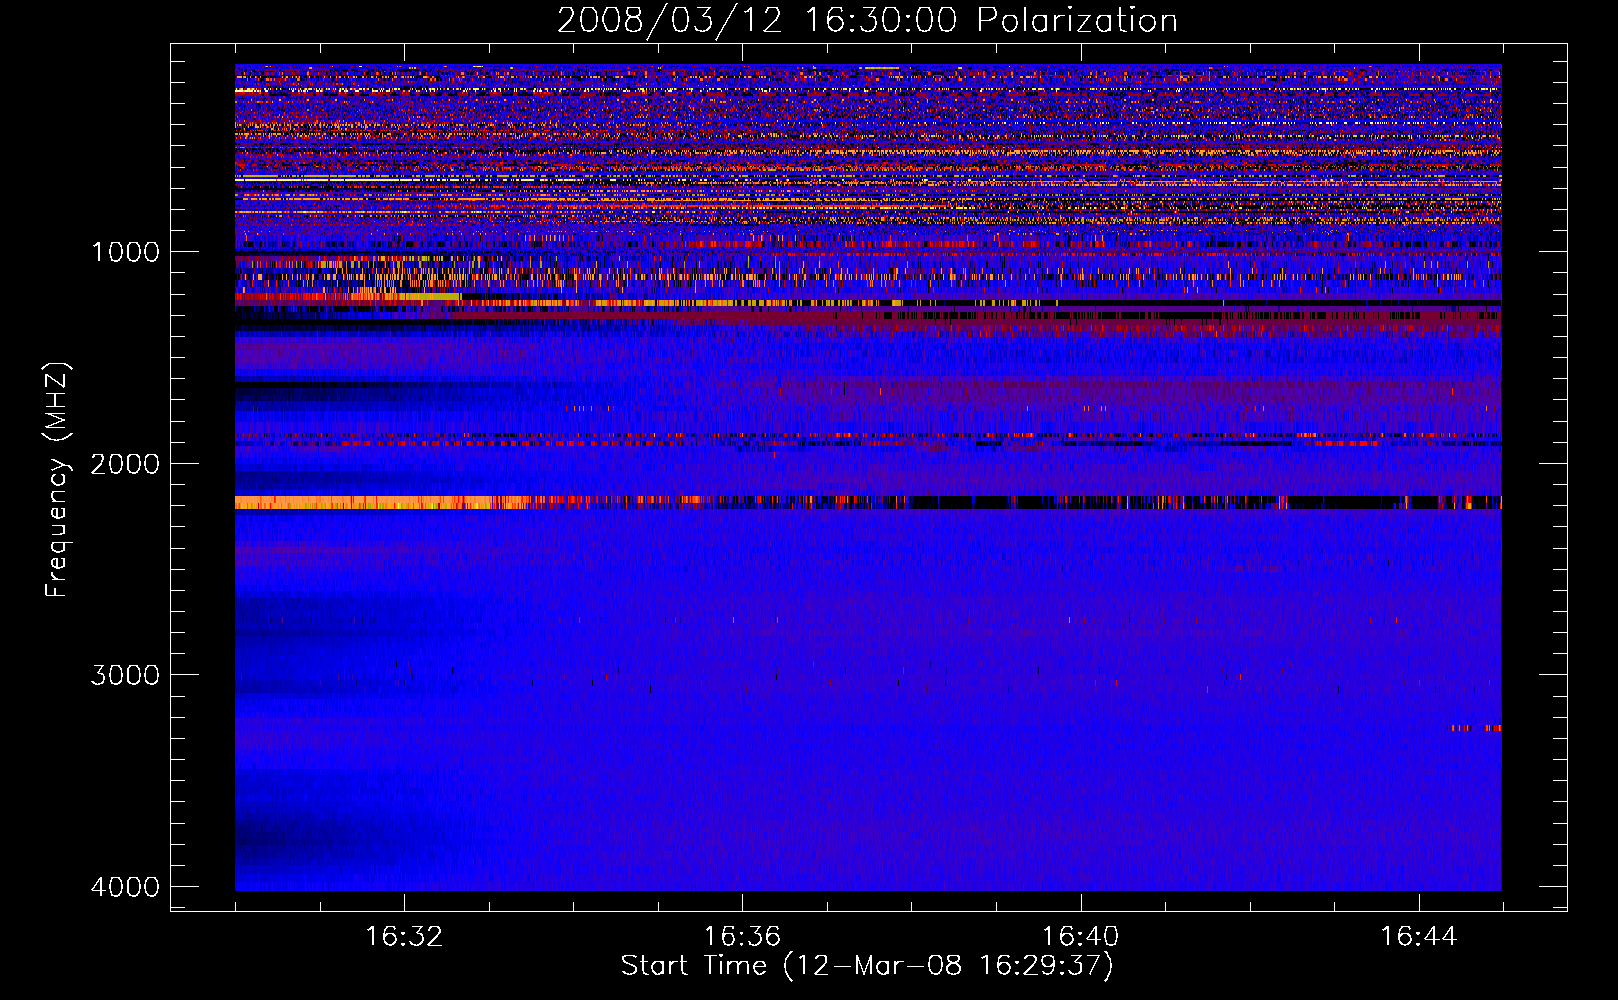Click the short red streak near 3250 MHz
The height and width of the screenshot is (1000, 1618).
point(1476,728)
